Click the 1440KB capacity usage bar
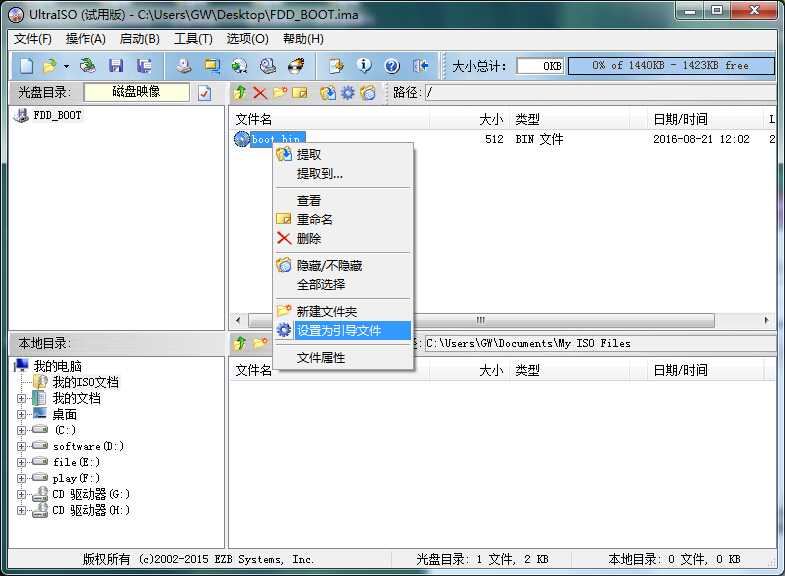The width and height of the screenshot is (785, 576). point(671,66)
